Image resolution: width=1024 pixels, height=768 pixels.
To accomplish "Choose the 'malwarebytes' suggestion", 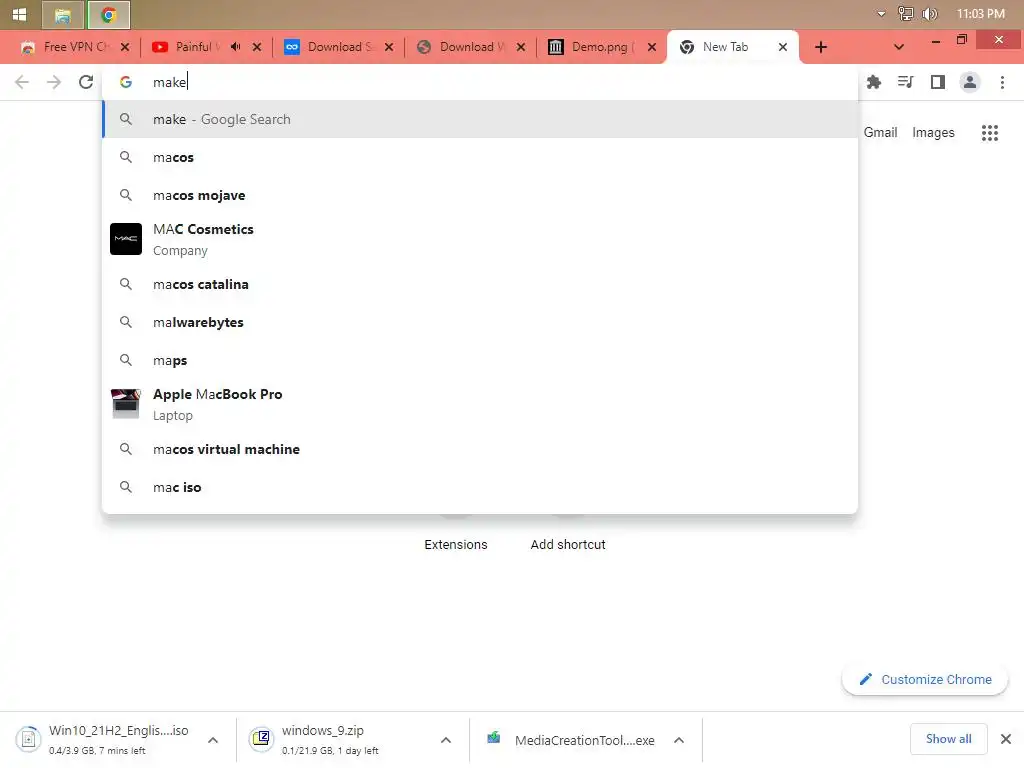I will (x=480, y=323).
